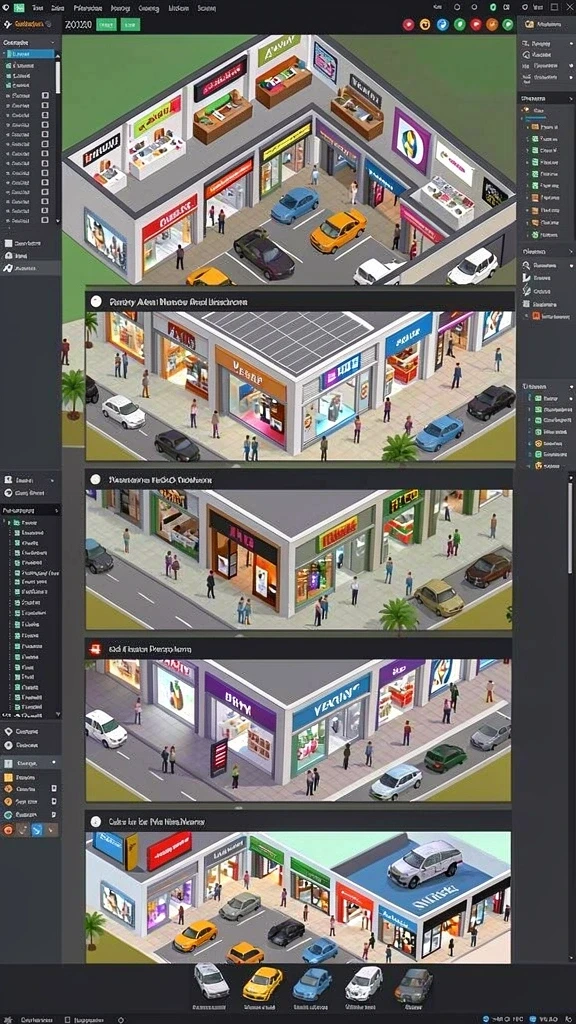Click the red circular icon in the top toolbar
Viewport: 576px width, 1024px height.
coord(409,25)
